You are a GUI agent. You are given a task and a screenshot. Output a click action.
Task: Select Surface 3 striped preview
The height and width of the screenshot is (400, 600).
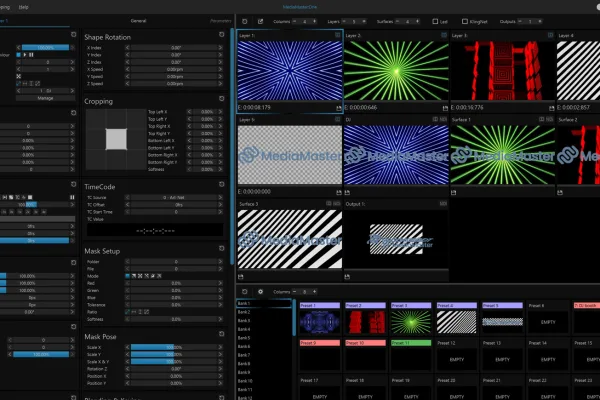click(x=290, y=239)
